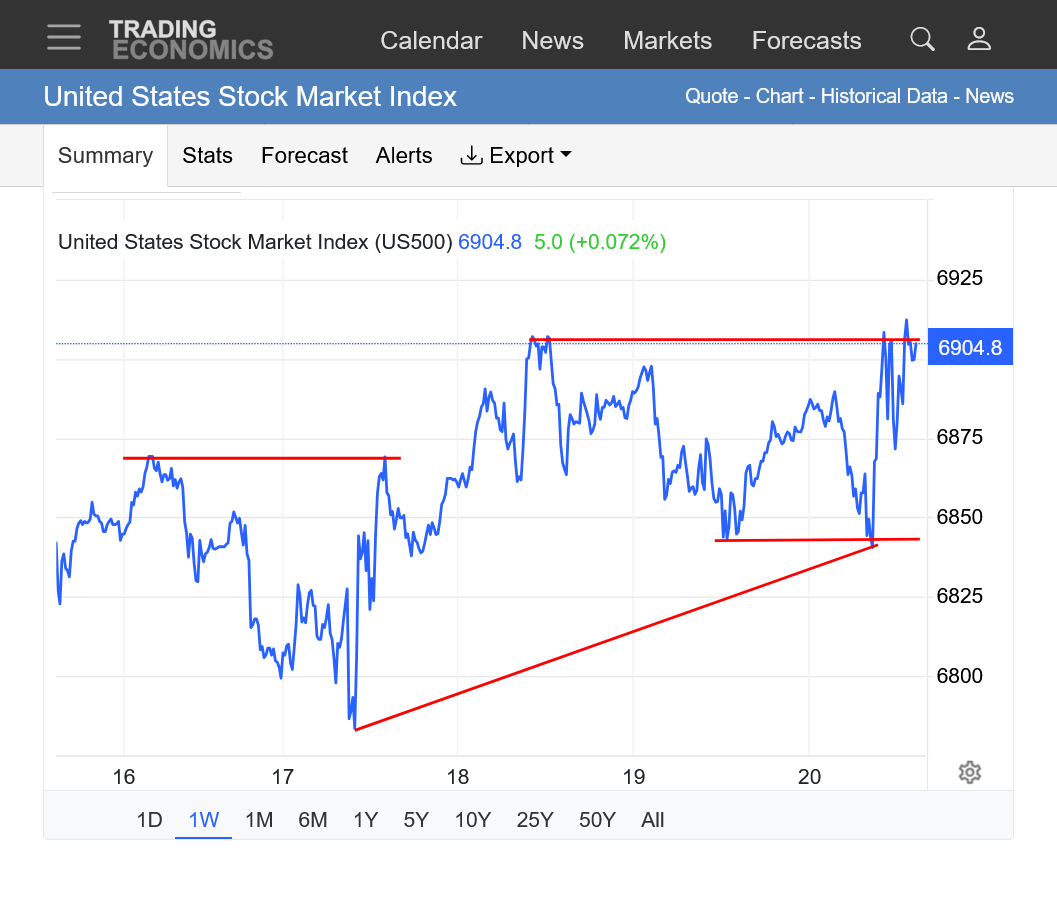Open the Quote link in header

[x=710, y=97]
